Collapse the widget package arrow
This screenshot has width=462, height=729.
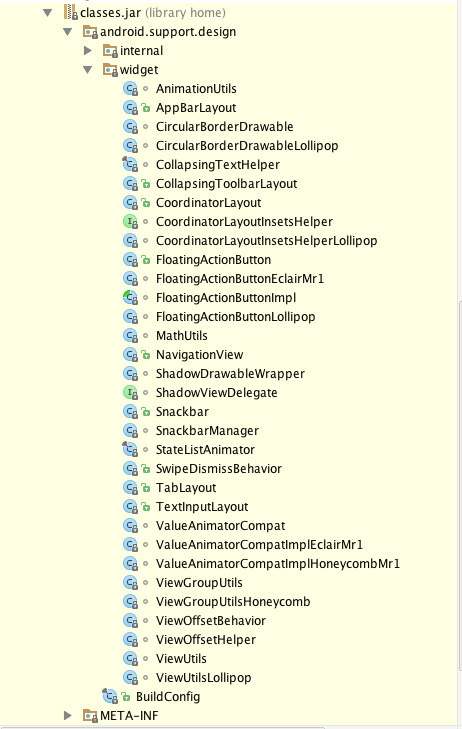point(87,70)
